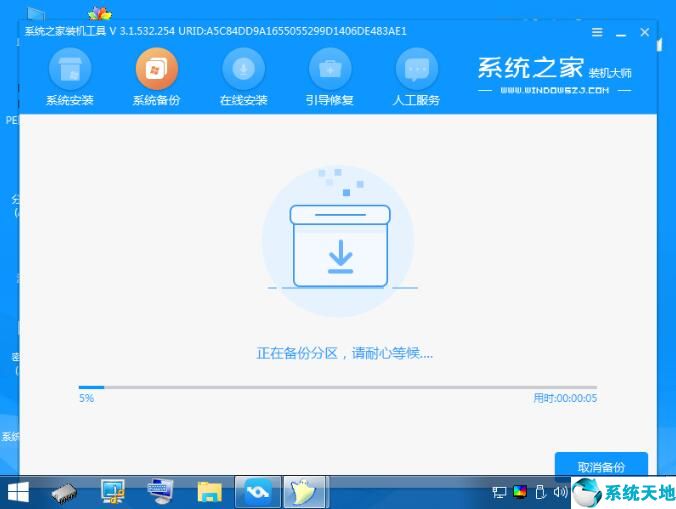This screenshot has width=676, height=509.
Task: Select the 系统备份 orange icon
Action: coord(156,69)
